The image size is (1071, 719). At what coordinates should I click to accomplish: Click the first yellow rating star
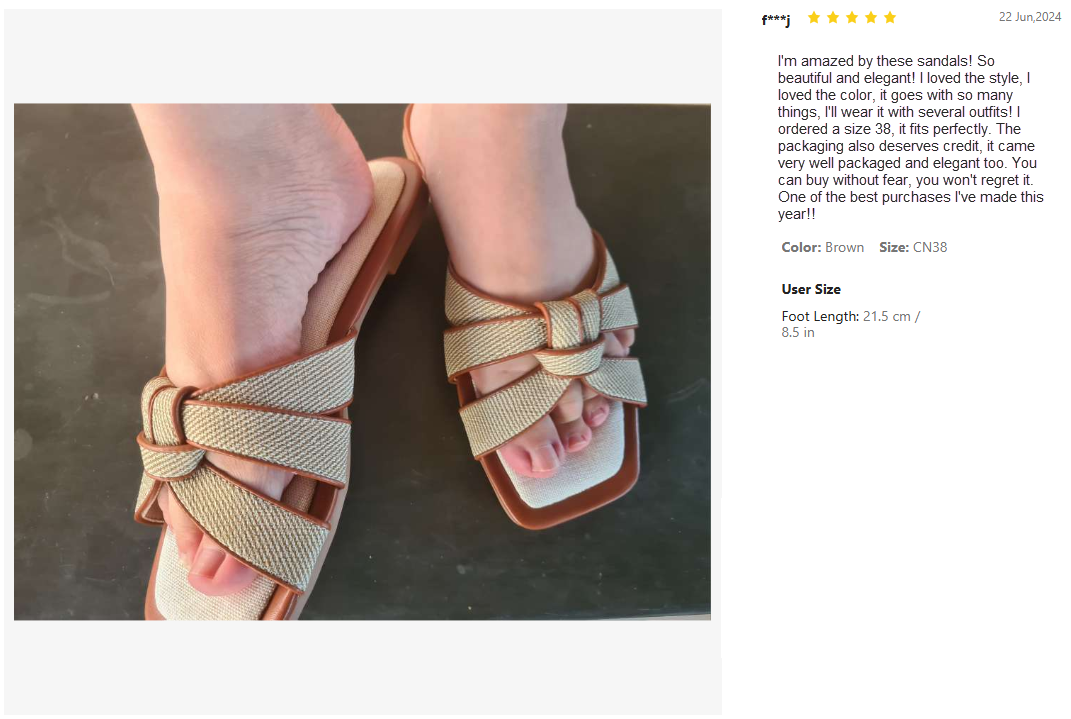point(814,18)
